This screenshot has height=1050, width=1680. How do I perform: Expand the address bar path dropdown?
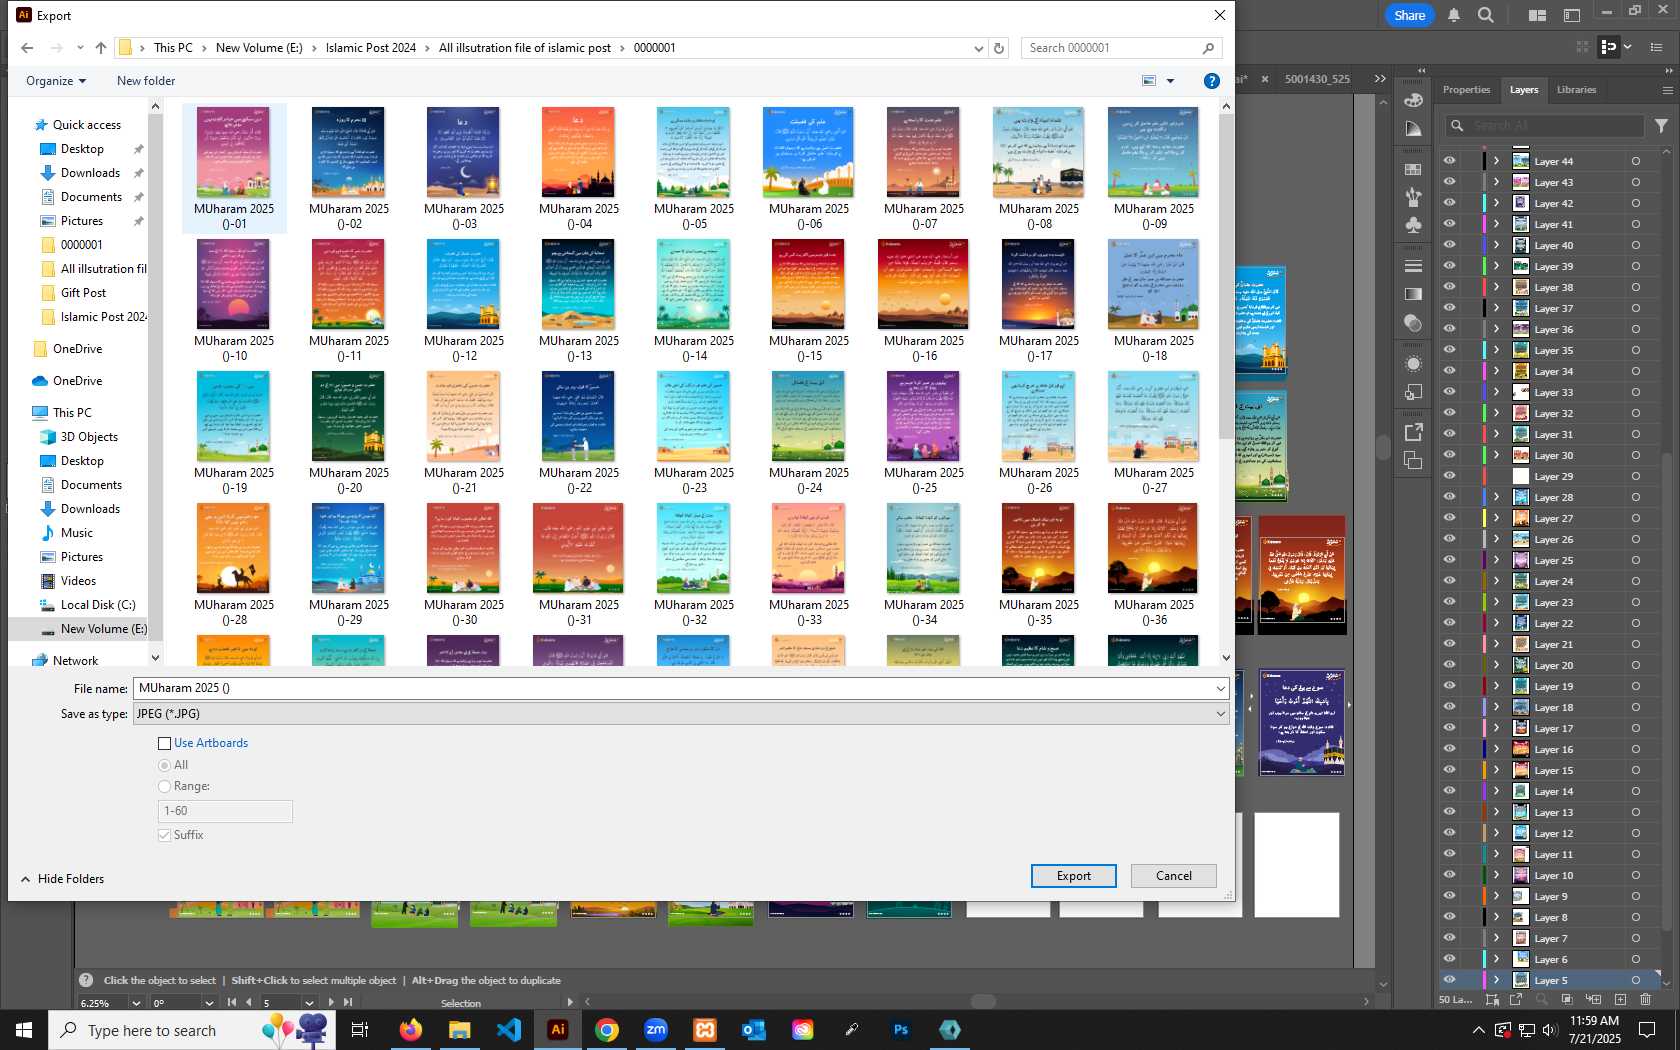point(978,48)
